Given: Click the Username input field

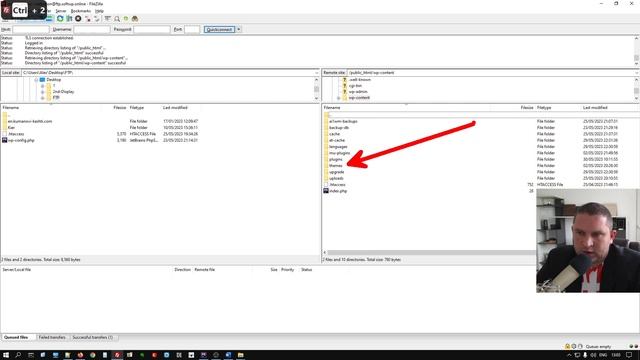Looking at the screenshot, I should (x=92, y=29).
